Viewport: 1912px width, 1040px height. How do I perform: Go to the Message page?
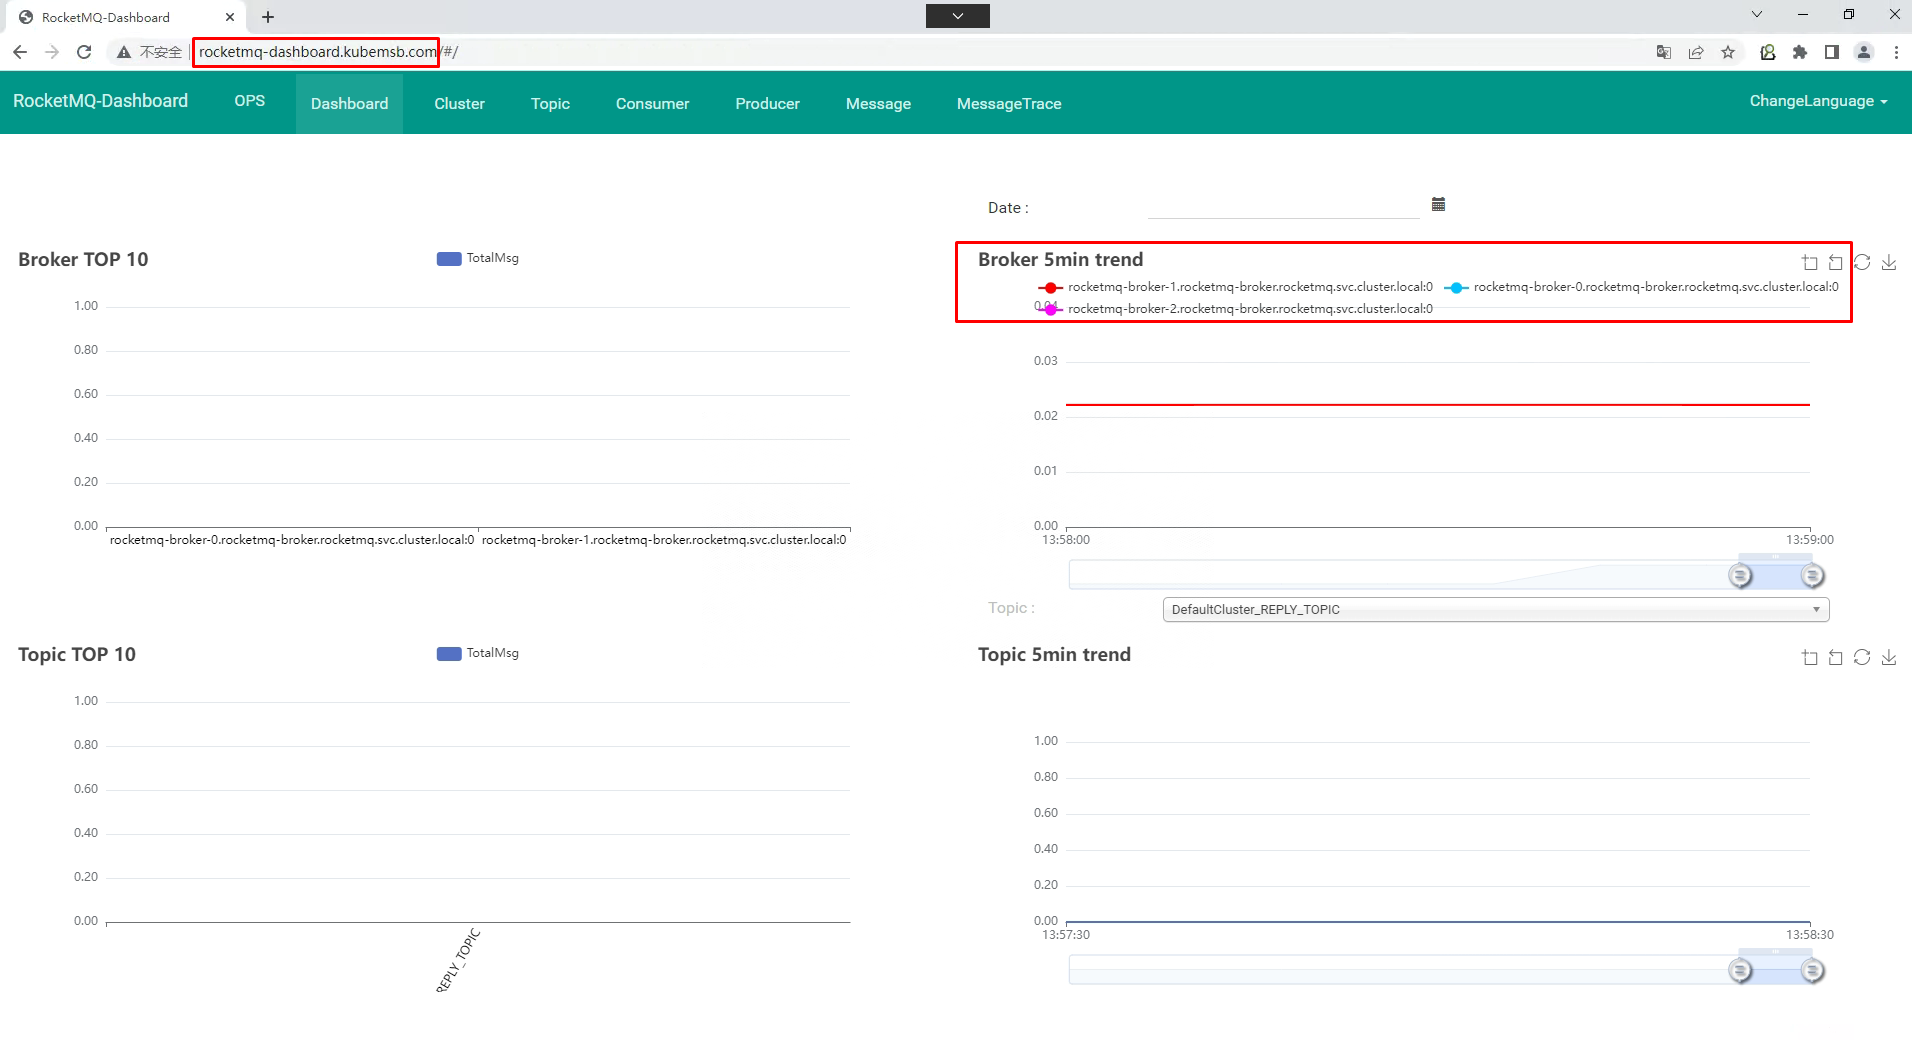878,103
